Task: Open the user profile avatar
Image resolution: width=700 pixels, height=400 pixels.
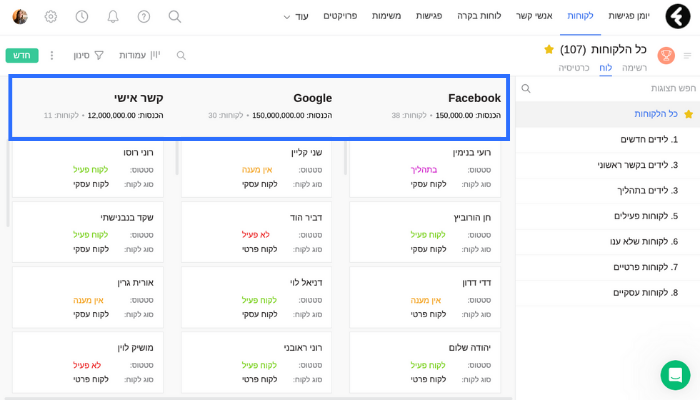Action: click(x=20, y=17)
